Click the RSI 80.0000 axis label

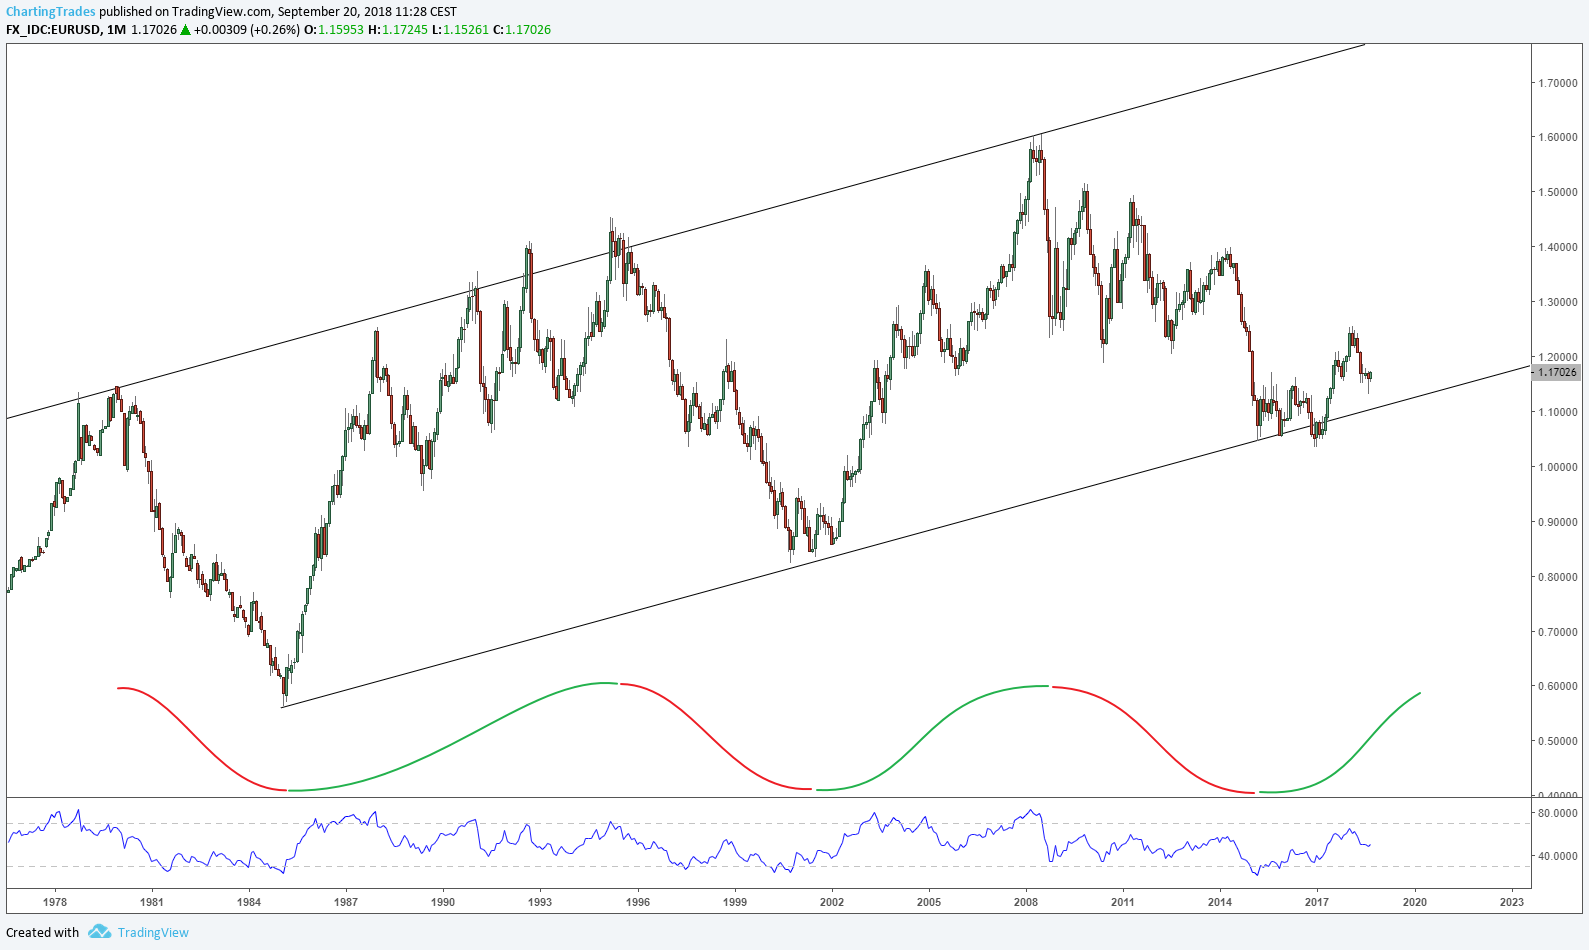click(x=1557, y=813)
